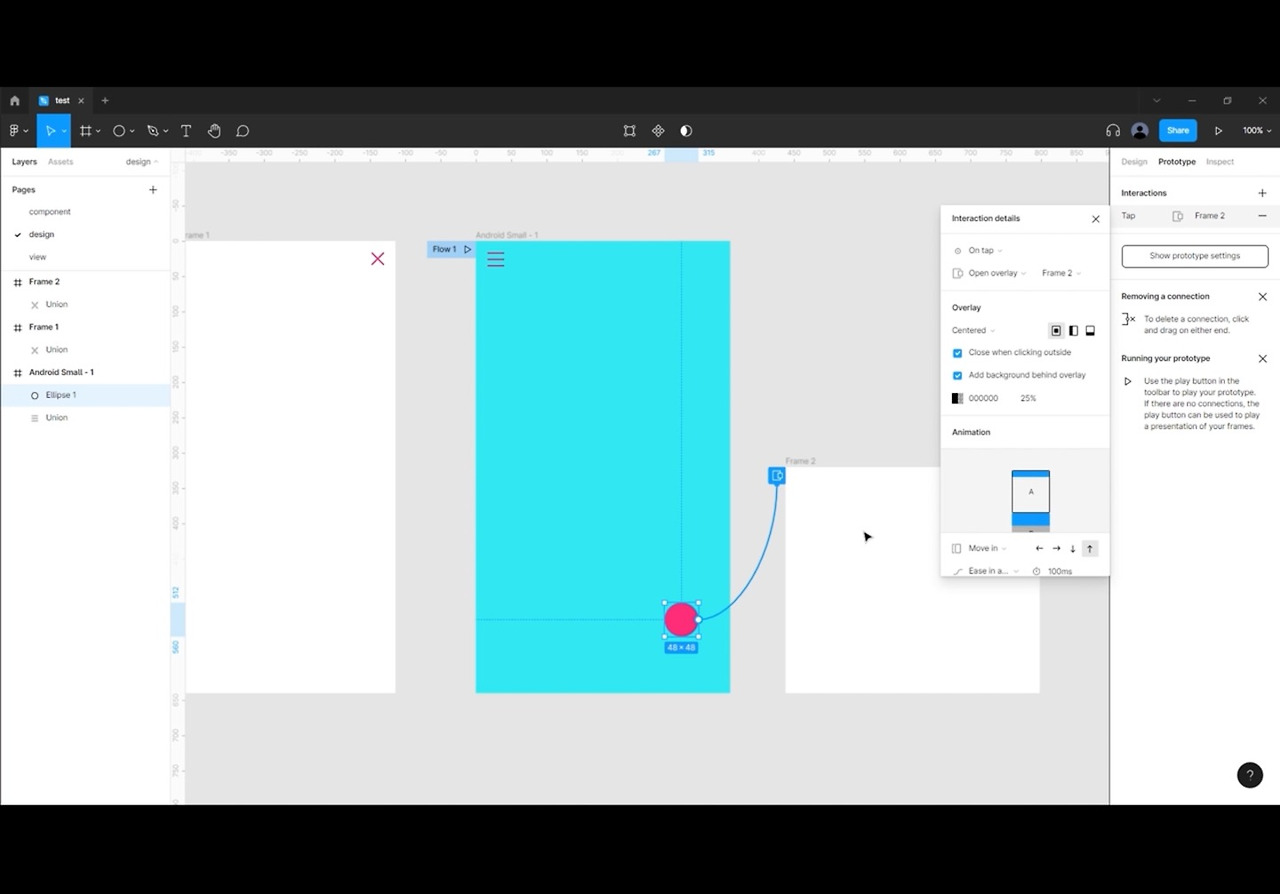This screenshot has width=1280, height=894.
Task: Toggle Add background behind overlay checkbox
Action: 957,376
